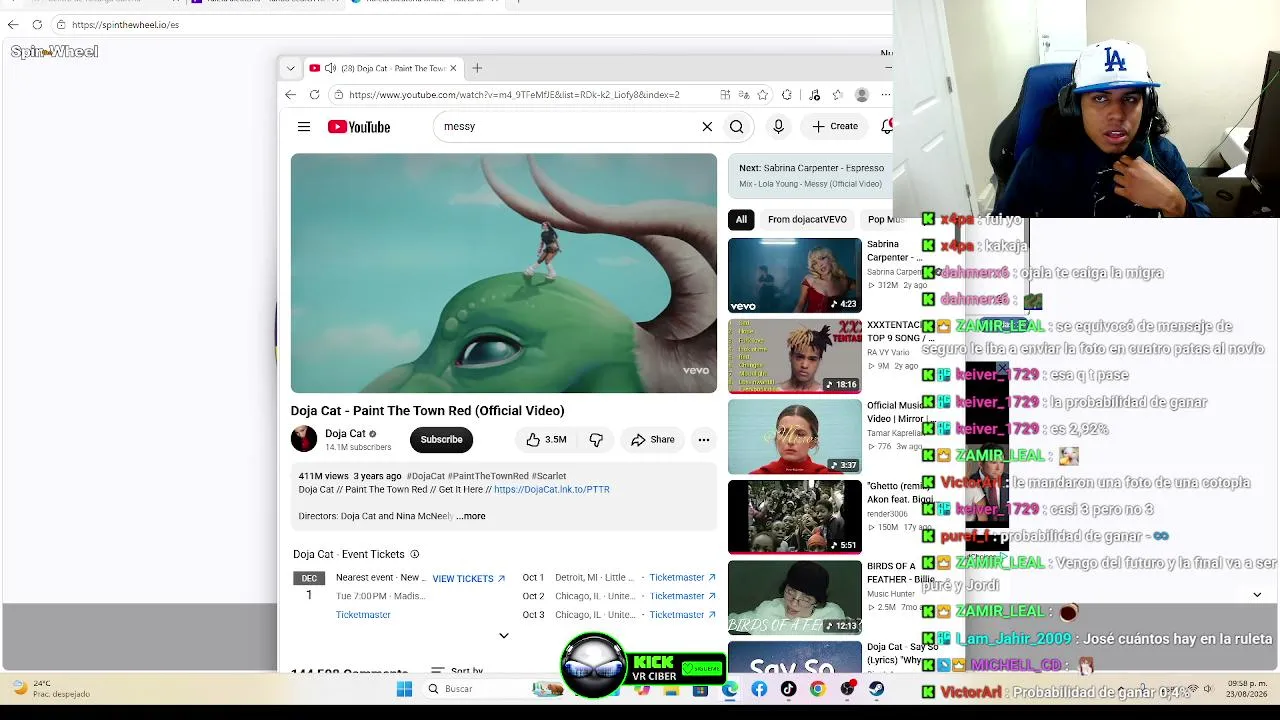Open Ghetto remix Akon thumbnail 5:51
The height and width of the screenshot is (720, 1280).
(794, 517)
